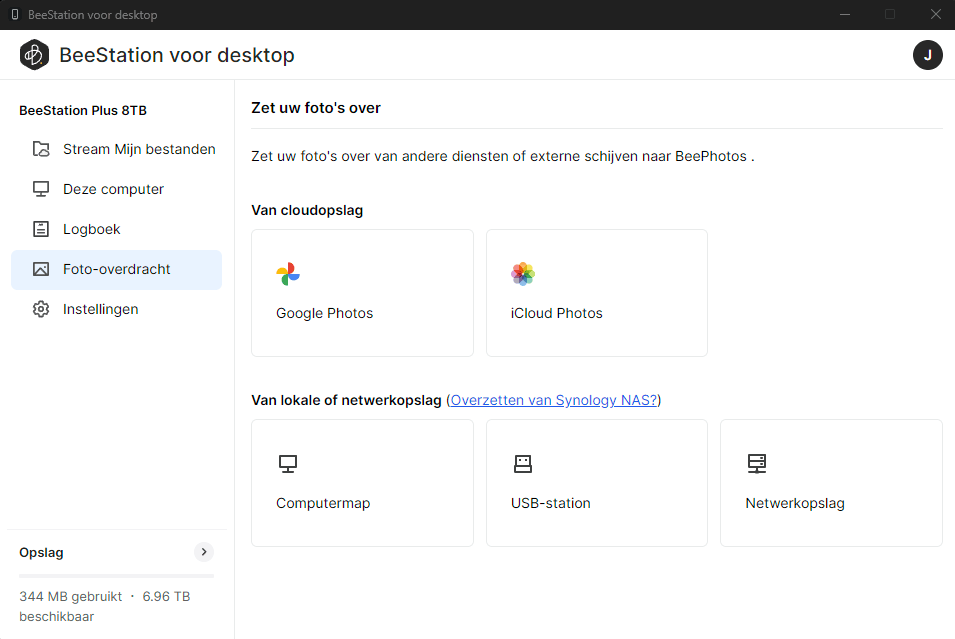Click the Van cloudopslag heading
The width and height of the screenshot is (955, 639).
[307, 210]
